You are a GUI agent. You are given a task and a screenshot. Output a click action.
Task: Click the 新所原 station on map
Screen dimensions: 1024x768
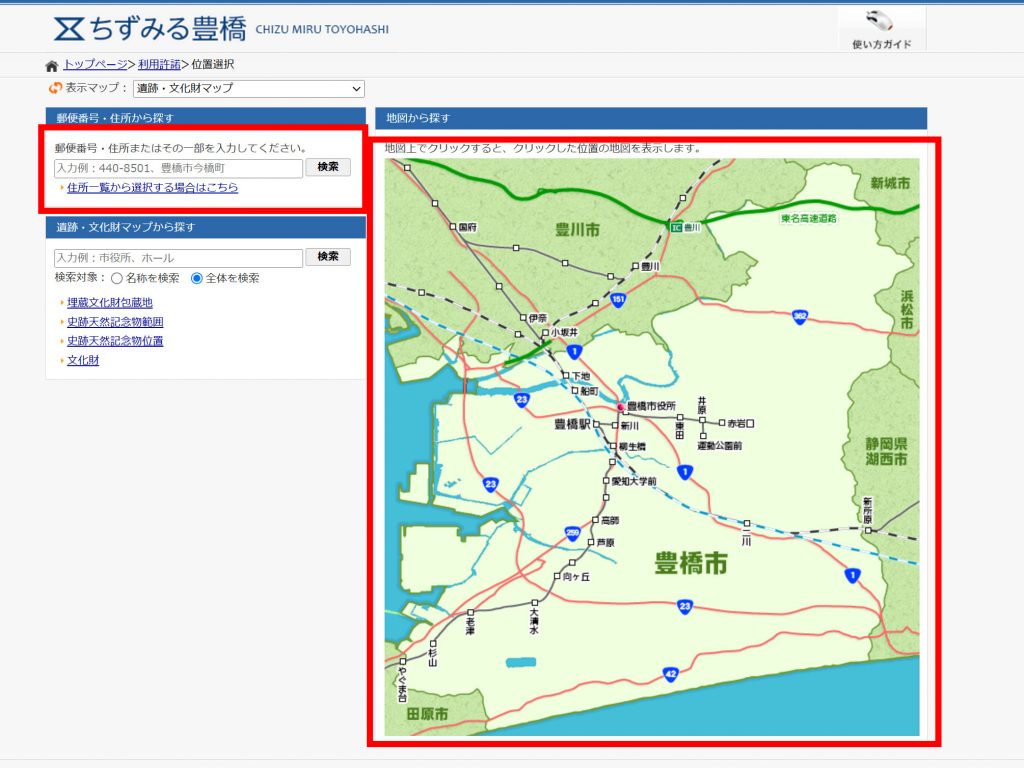(868, 530)
